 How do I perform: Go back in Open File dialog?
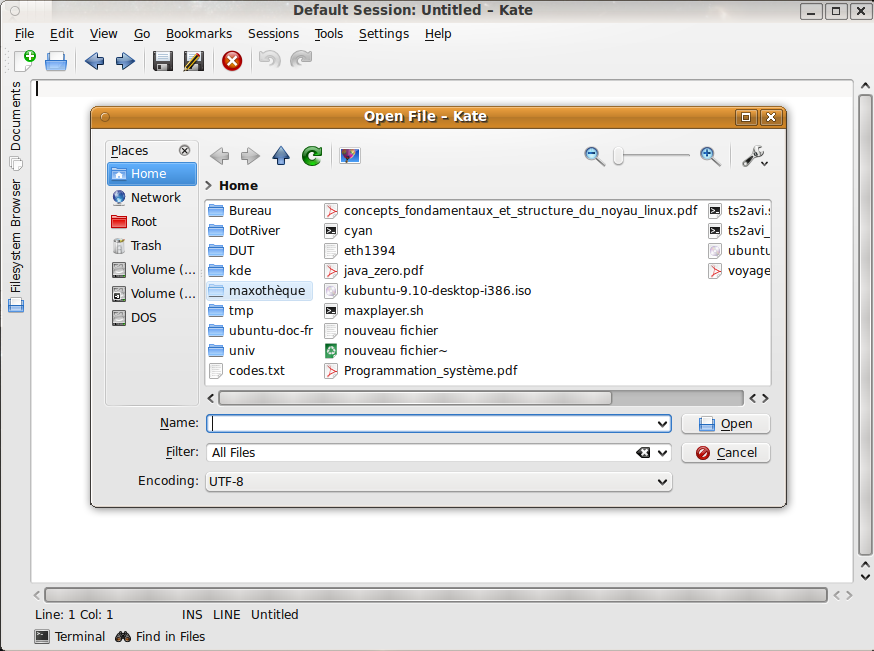[x=220, y=156]
